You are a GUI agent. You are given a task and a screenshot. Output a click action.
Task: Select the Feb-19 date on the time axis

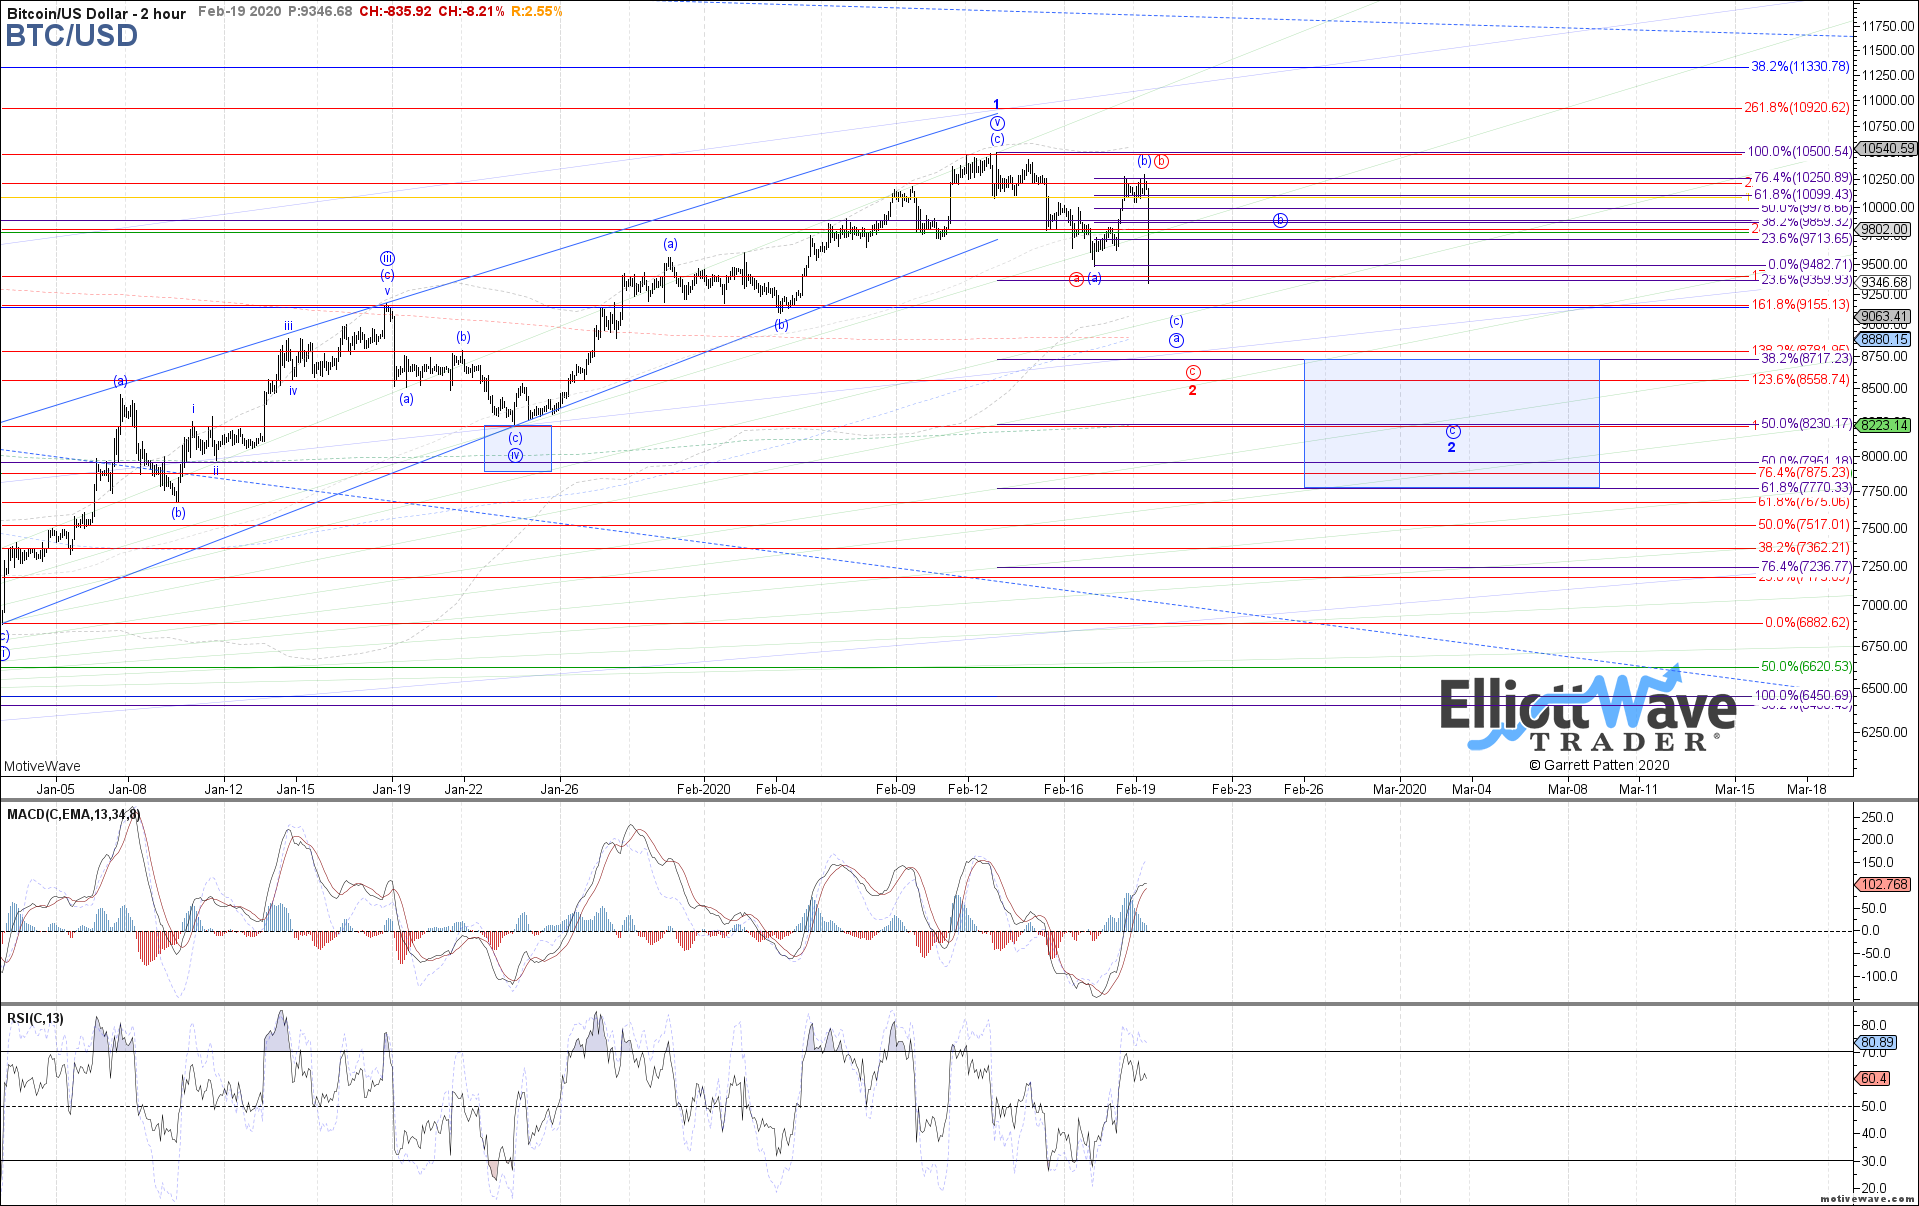coord(1135,789)
